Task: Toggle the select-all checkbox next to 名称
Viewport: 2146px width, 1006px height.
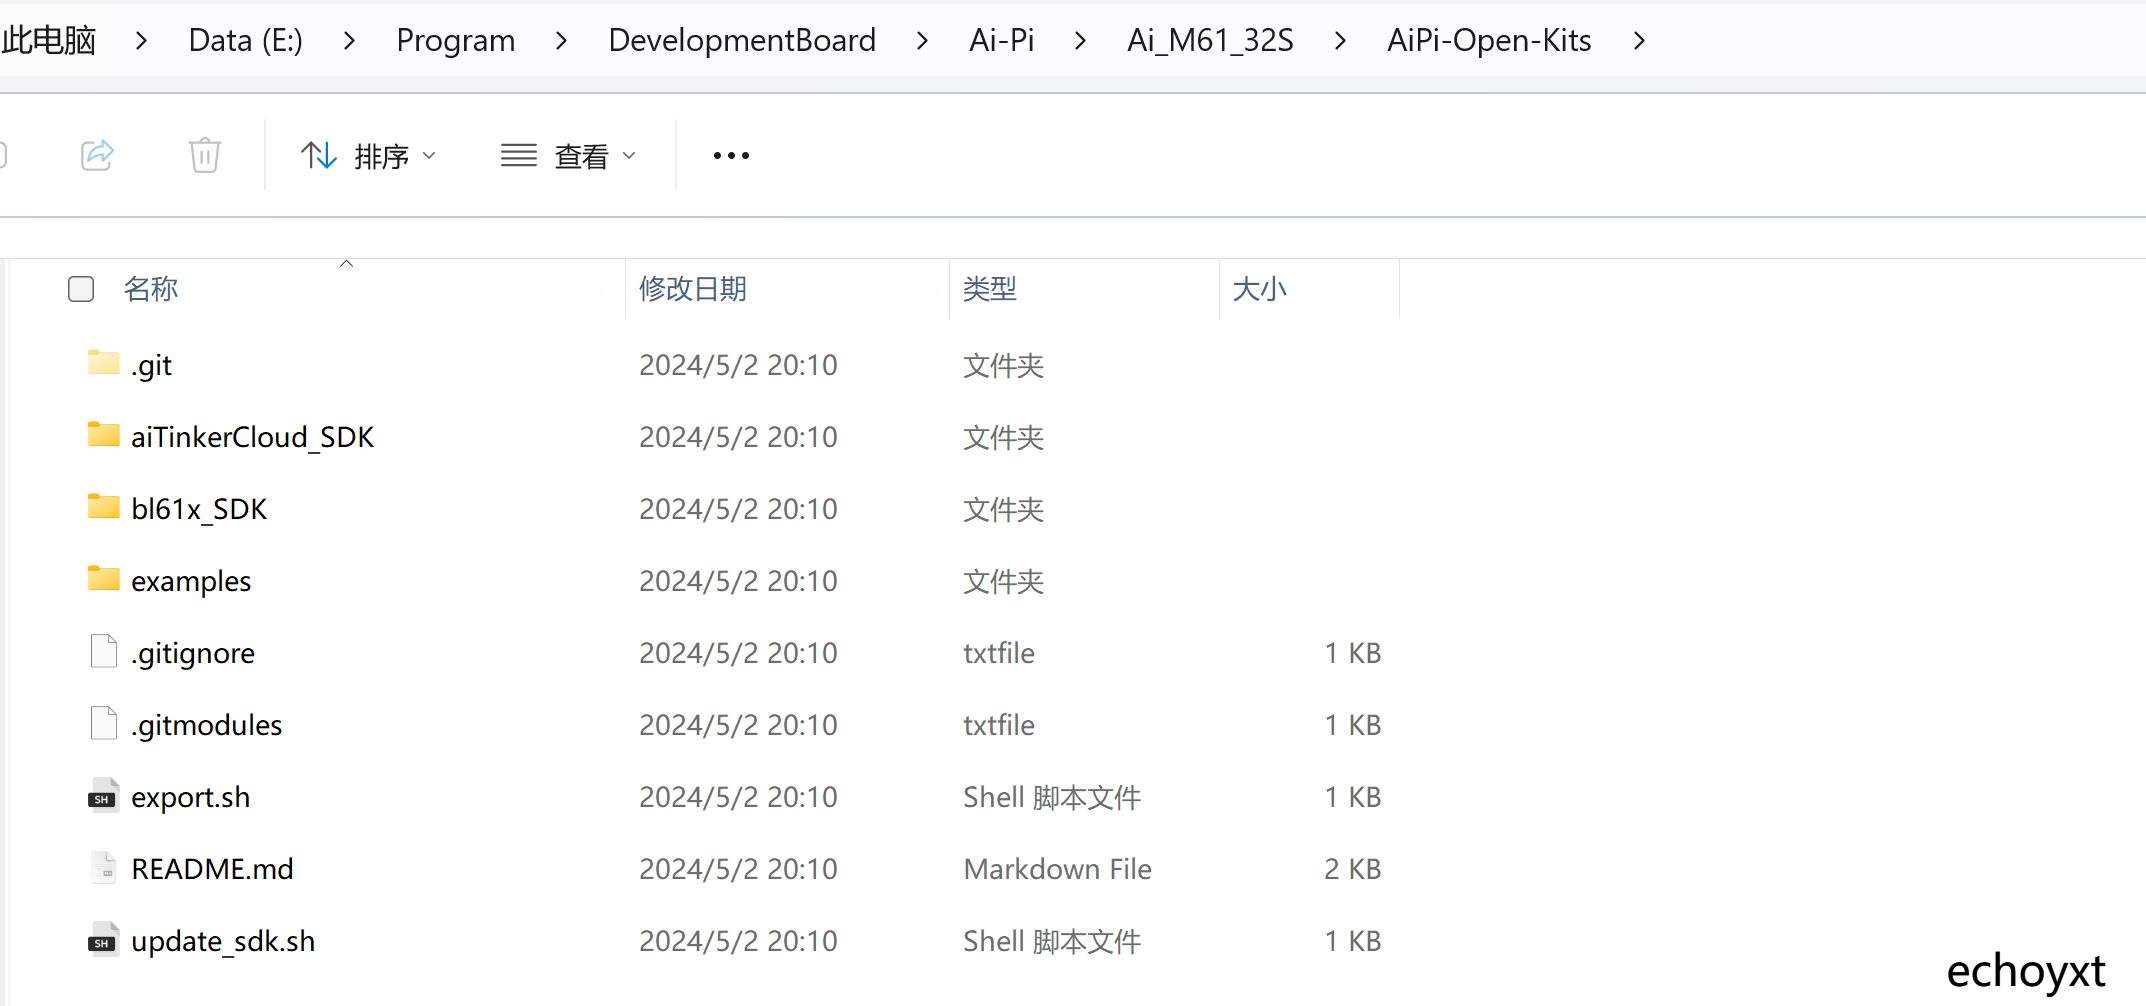Action: pyautogui.click(x=81, y=289)
